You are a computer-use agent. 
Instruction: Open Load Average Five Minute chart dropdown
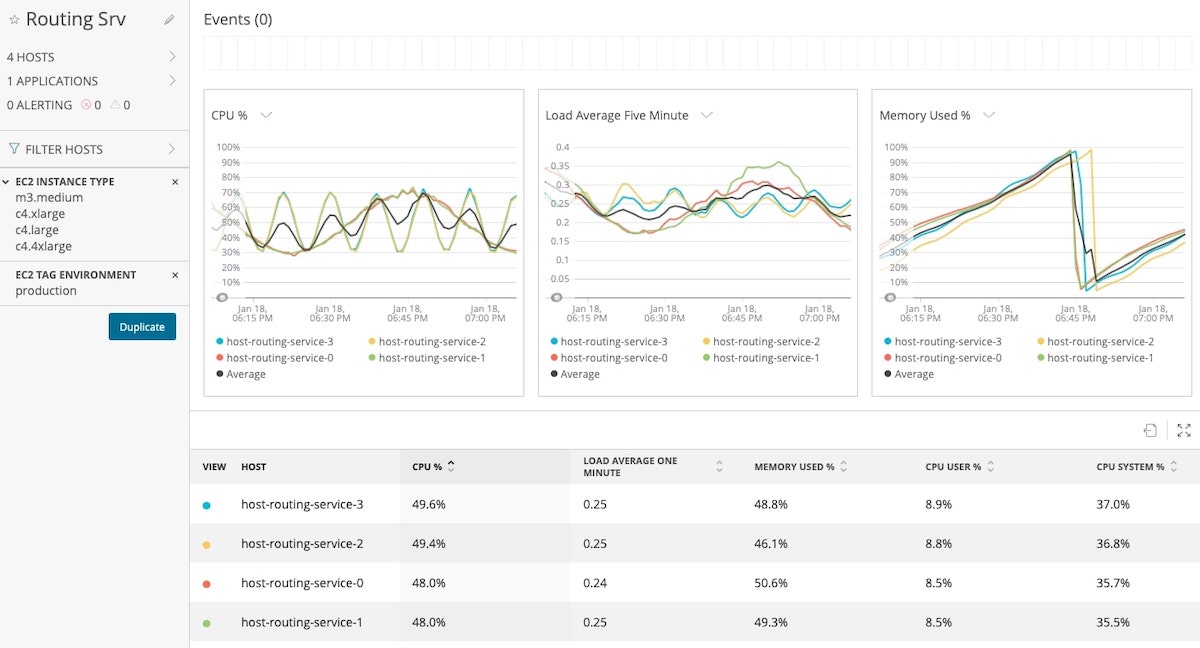tap(707, 115)
